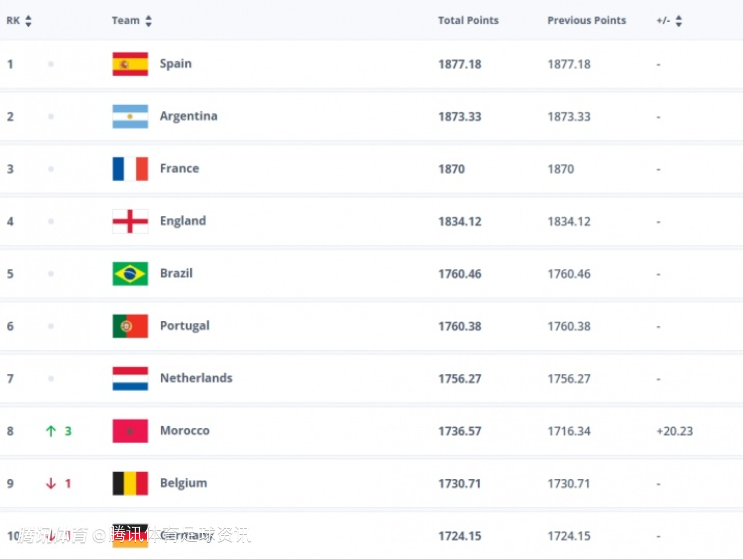Viewport: 743px width, 559px height.
Task: Click the Spain flag icon
Action: coord(130,64)
